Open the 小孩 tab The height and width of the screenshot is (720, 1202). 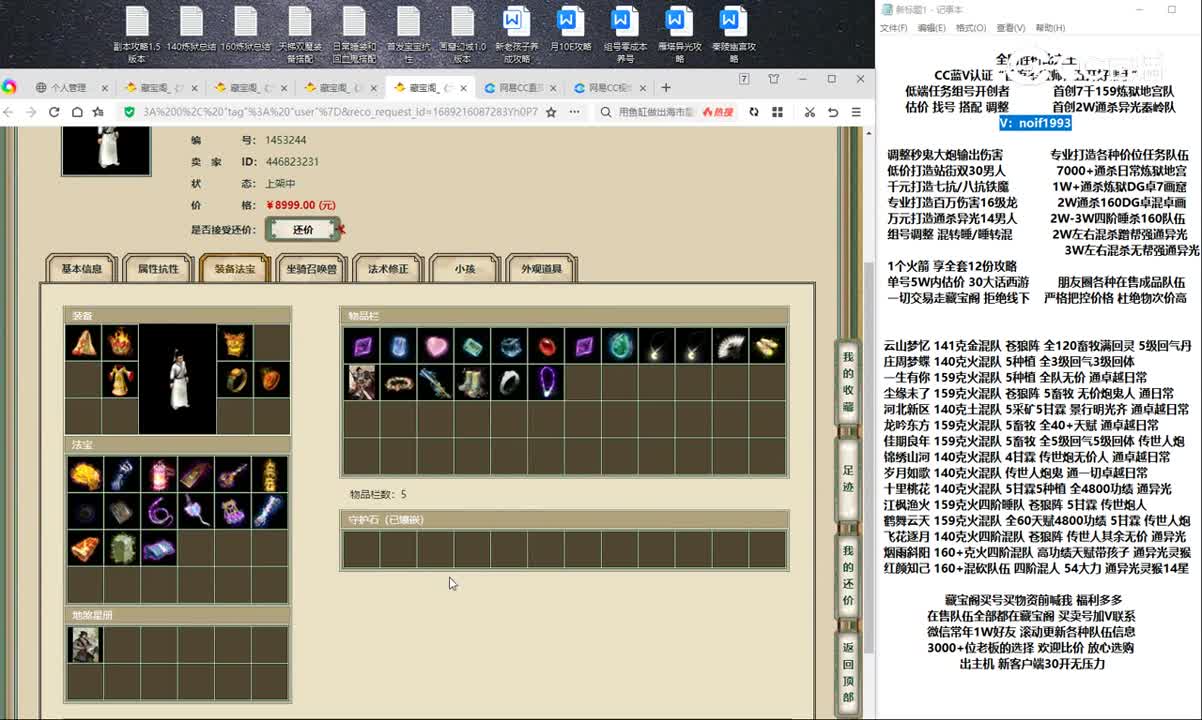(465, 269)
